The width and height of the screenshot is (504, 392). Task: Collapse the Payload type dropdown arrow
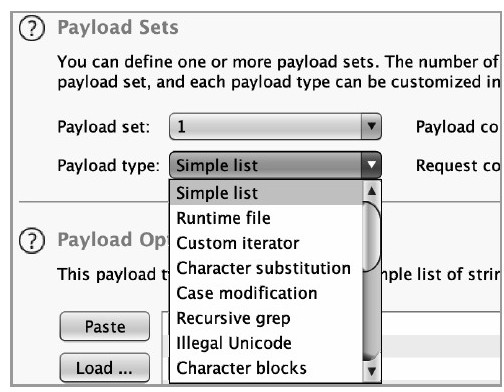(x=371, y=165)
